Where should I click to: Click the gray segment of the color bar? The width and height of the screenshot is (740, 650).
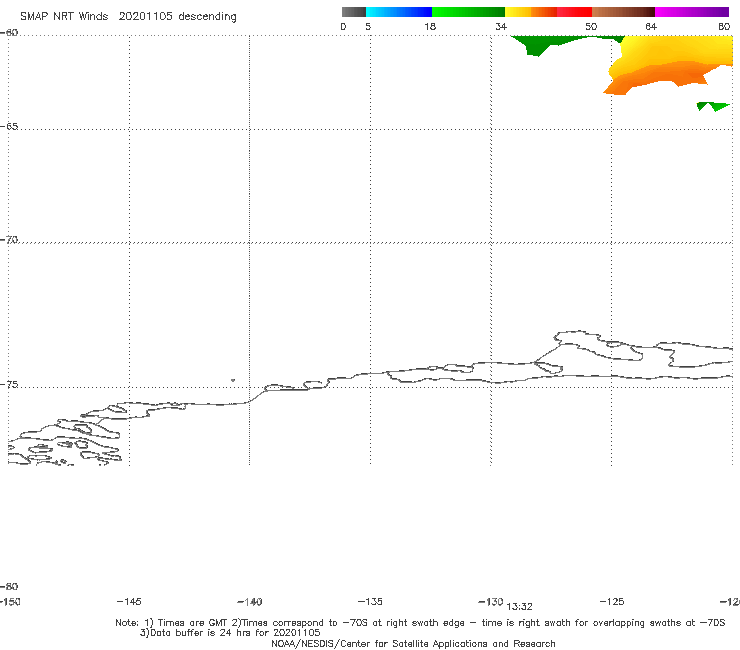[x=353, y=12]
